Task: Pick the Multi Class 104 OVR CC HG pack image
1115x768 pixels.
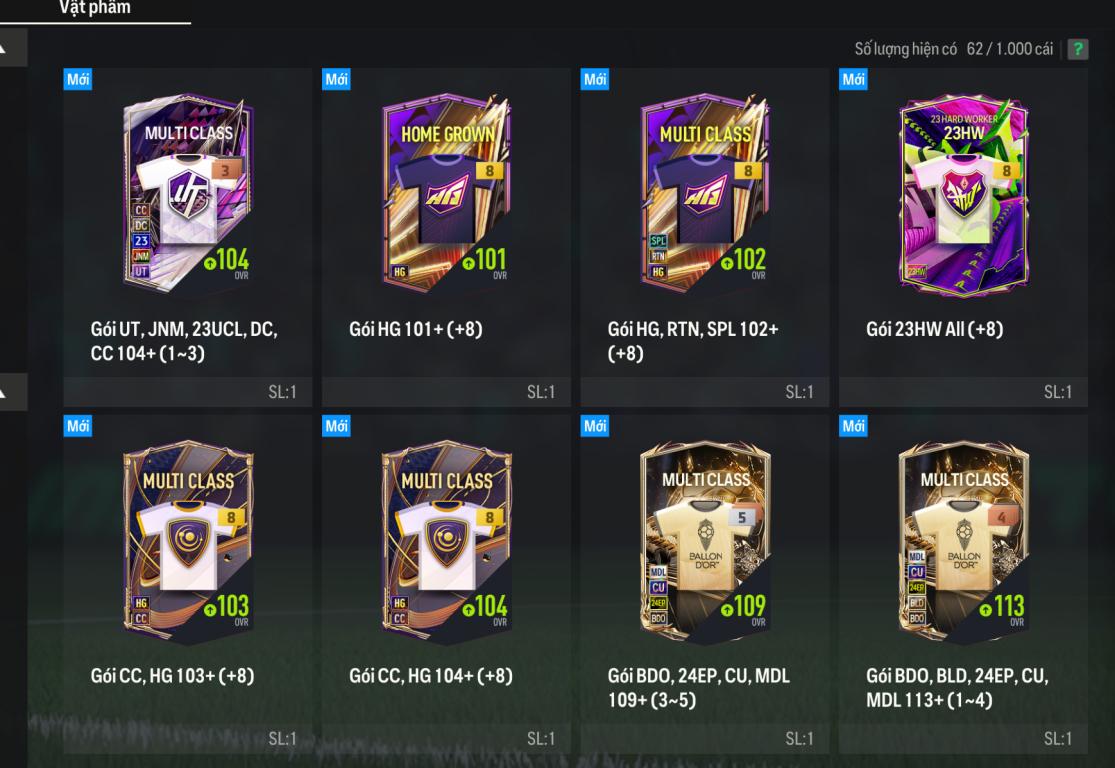Action: [447, 540]
